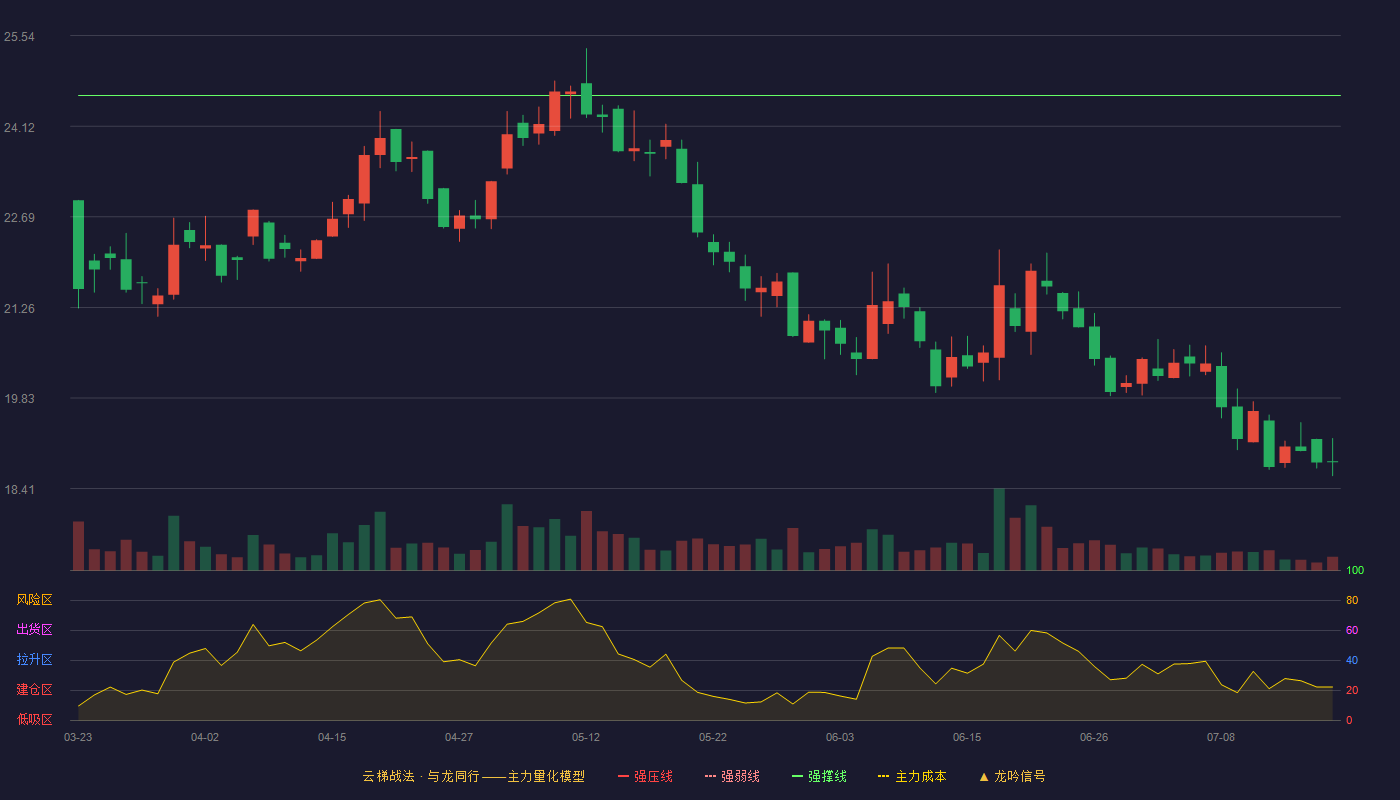Click the 拉升区 zone label

[x=34, y=660]
